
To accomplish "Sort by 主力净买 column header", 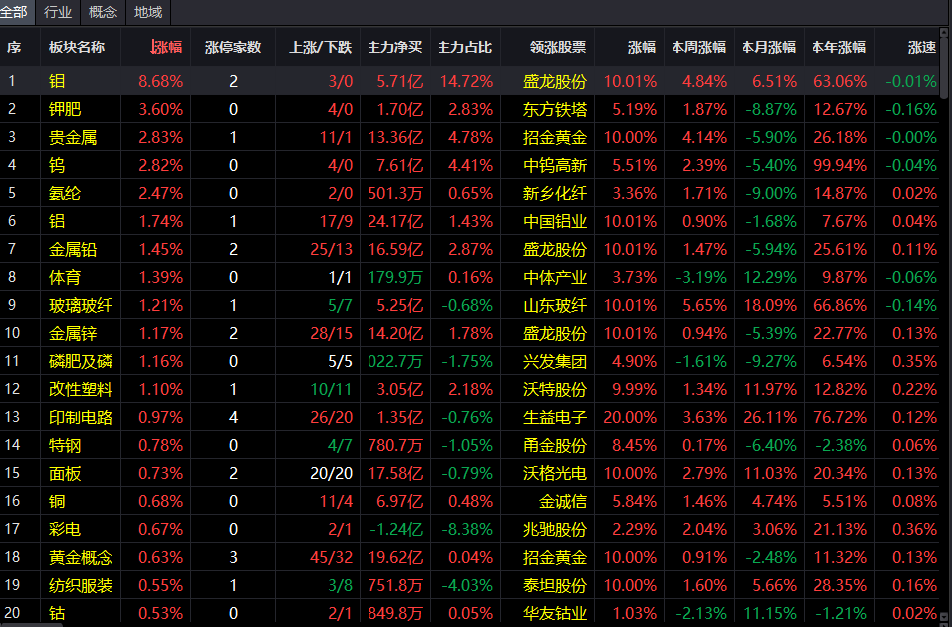I will 395,47.
